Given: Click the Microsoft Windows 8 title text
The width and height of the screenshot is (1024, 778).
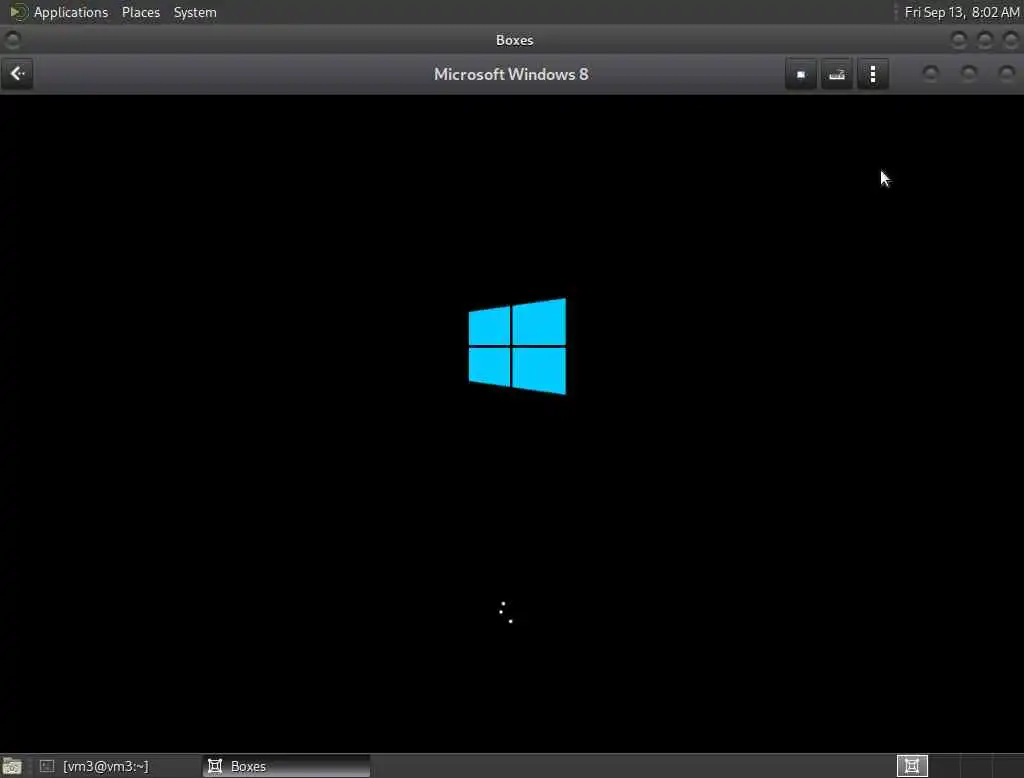Looking at the screenshot, I should pos(511,74).
